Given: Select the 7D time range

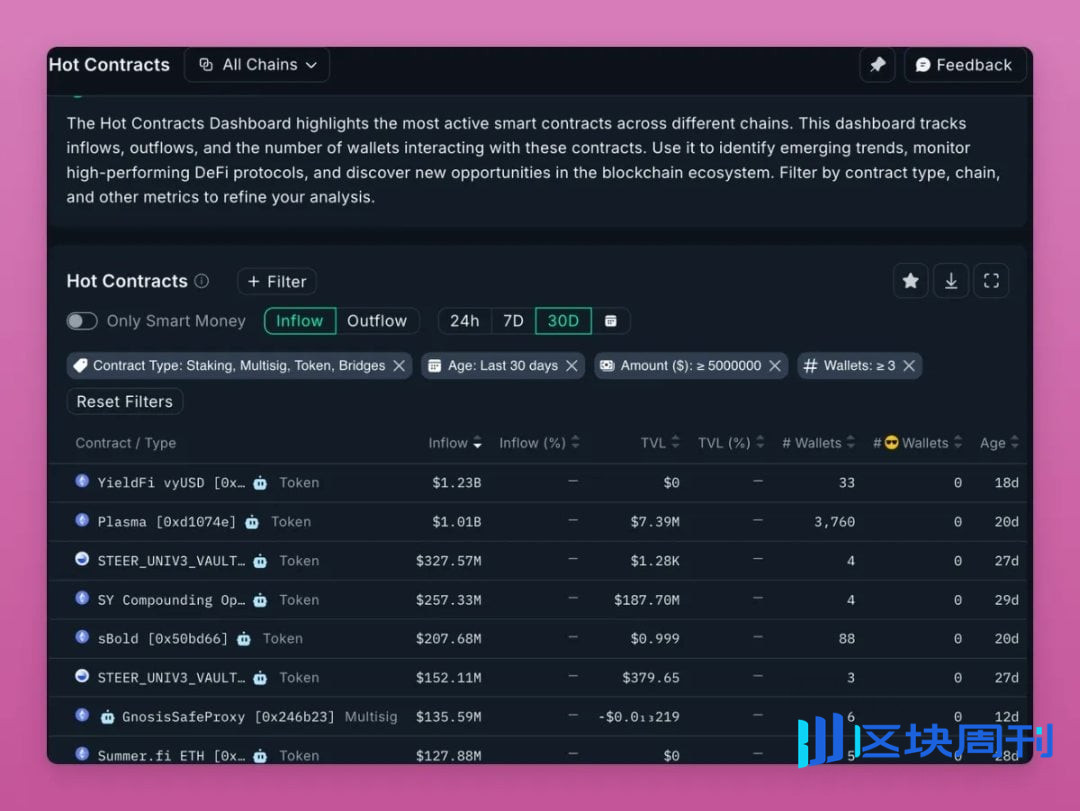Looking at the screenshot, I should click(x=513, y=321).
